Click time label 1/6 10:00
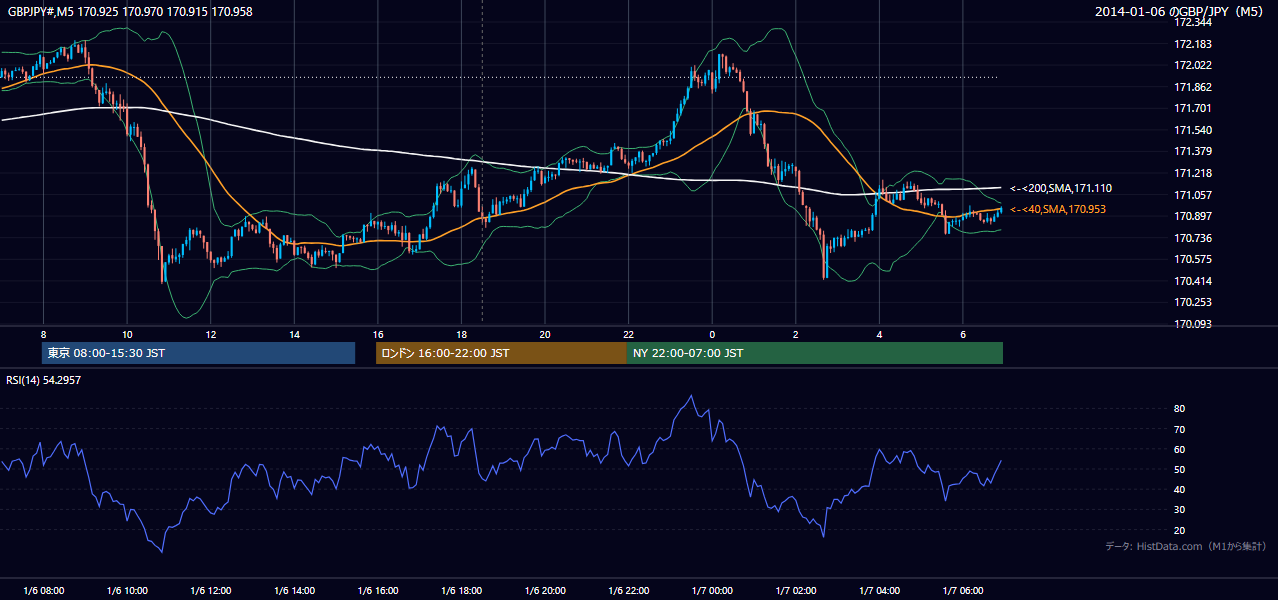This screenshot has height=600, width=1278. pyautogui.click(x=127, y=591)
